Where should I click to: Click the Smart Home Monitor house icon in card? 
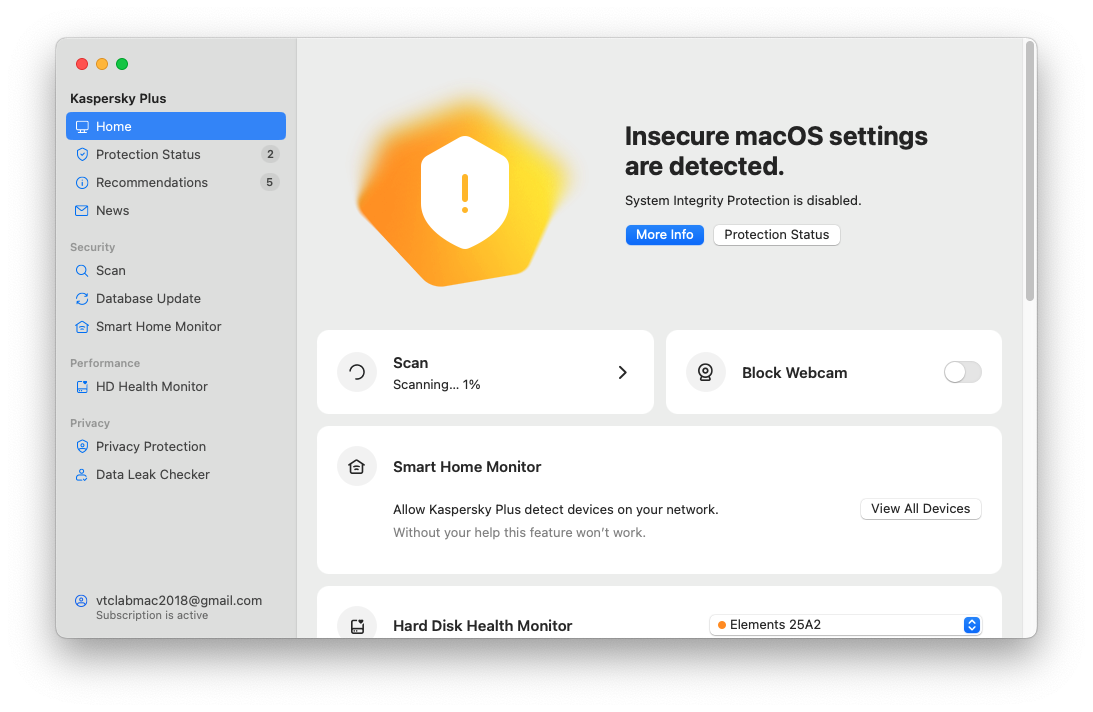(x=357, y=467)
